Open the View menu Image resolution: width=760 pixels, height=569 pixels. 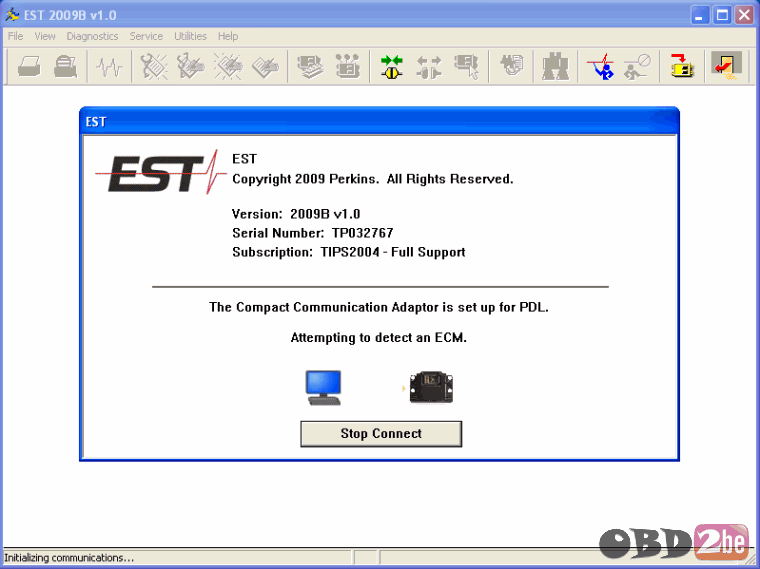[45, 36]
